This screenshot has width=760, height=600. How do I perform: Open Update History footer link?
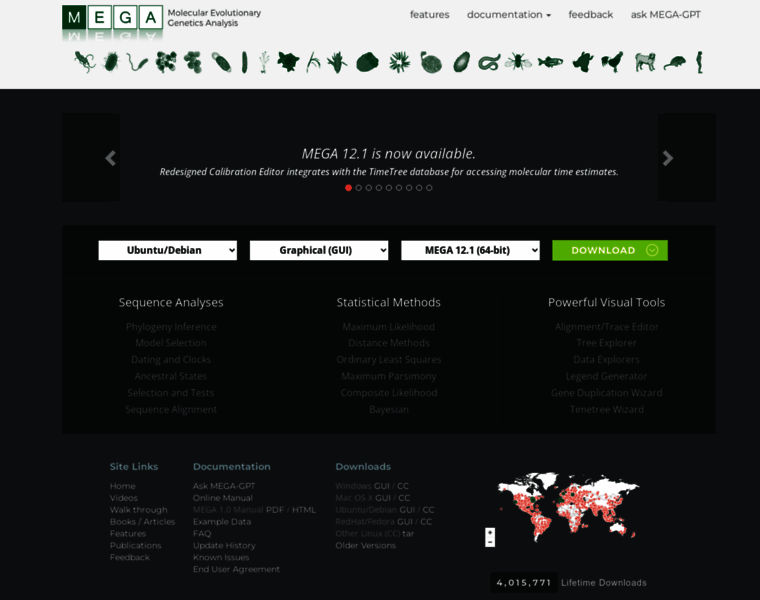coord(224,545)
